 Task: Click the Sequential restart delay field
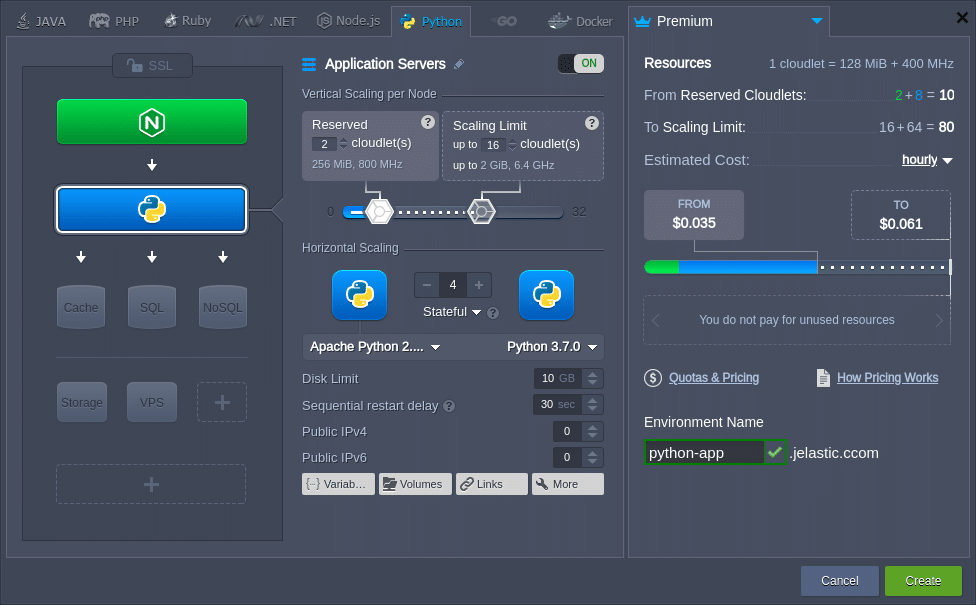tap(557, 405)
